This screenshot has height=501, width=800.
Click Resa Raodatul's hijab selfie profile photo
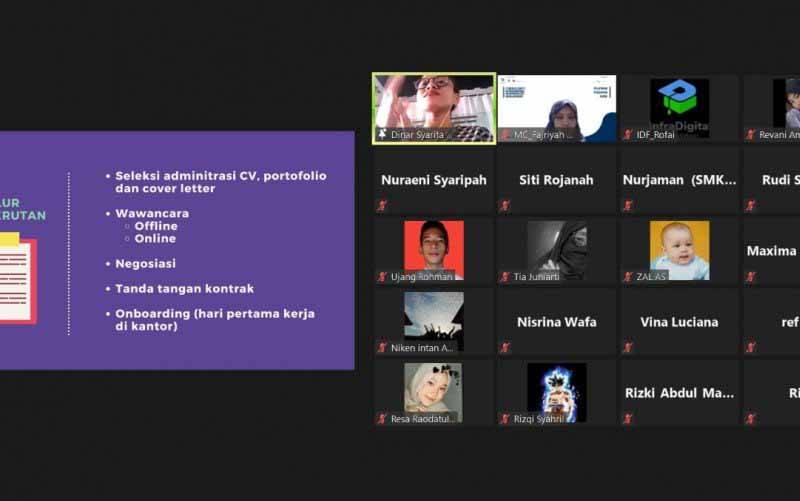click(x=434, y=392)
